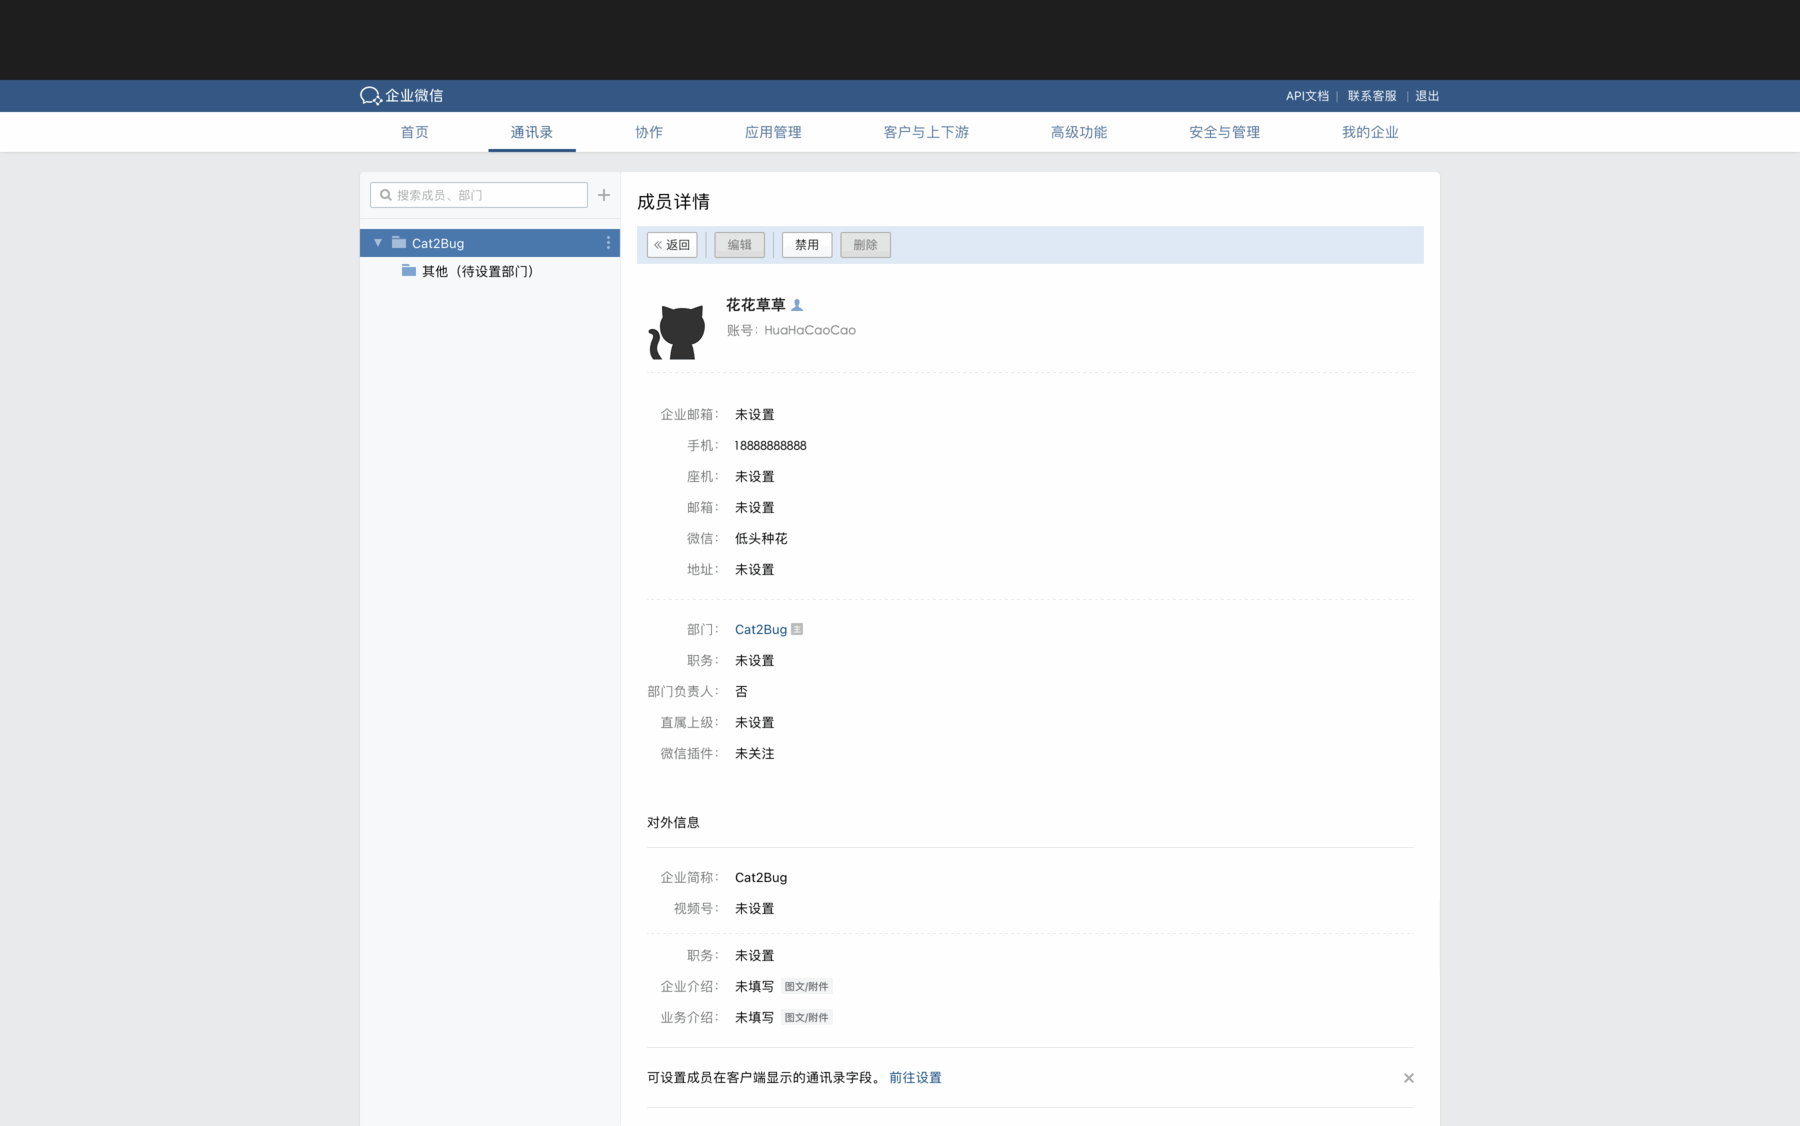Dismiss the 通讯录字段 tip with X
1800x1126 pixels.
(1408, 1078)
